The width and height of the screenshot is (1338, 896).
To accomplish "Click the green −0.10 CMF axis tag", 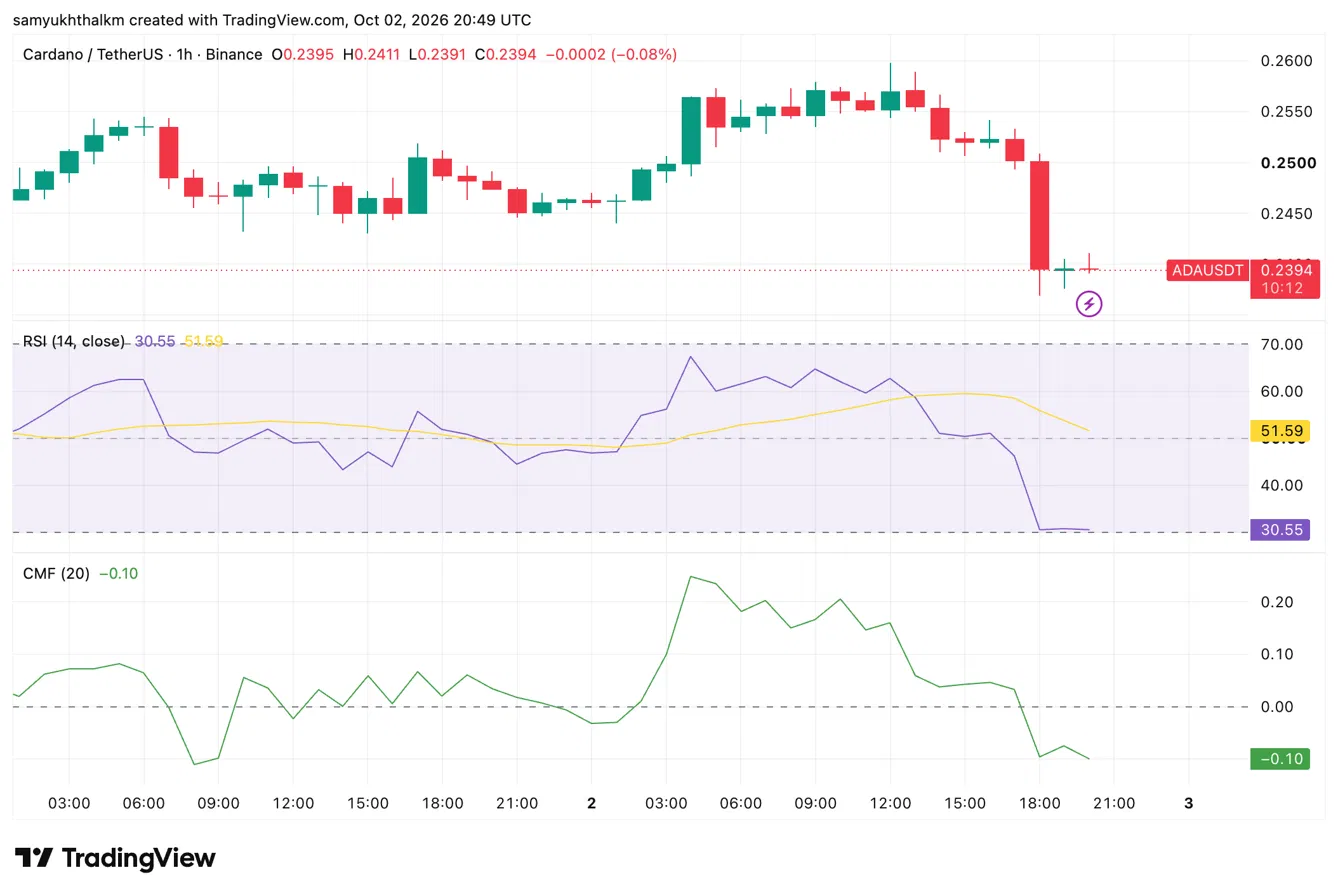I will coord(1280,759).
